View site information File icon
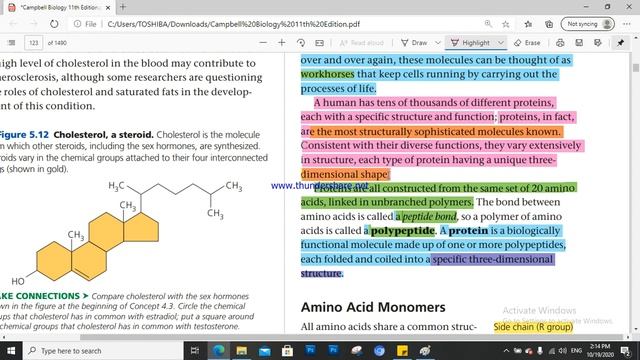This screenshot has width=640, height=360. click(85, 24)
